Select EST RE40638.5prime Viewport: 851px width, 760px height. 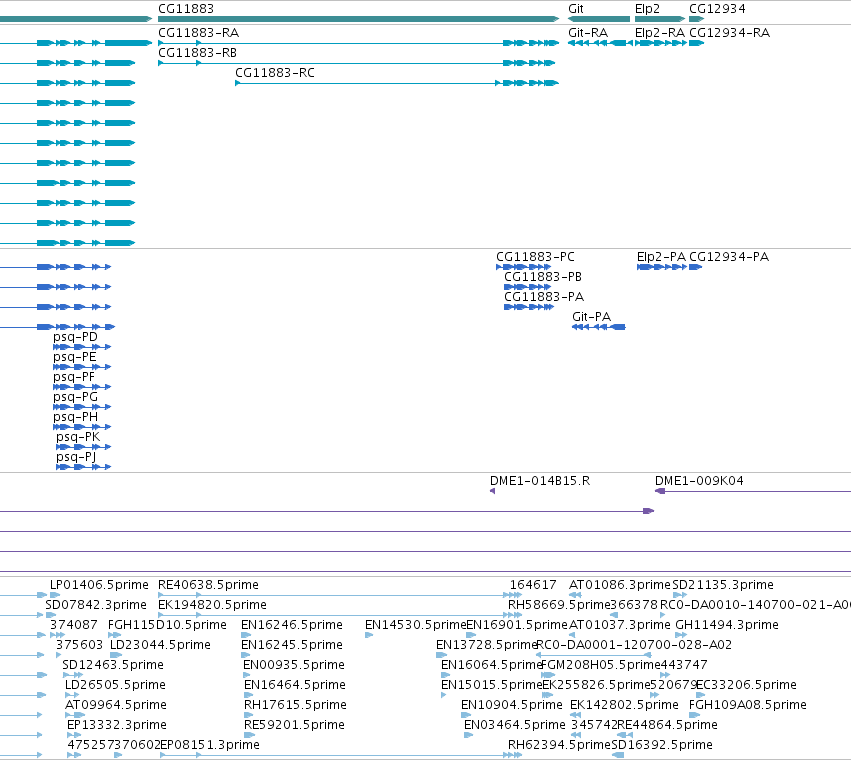208,585
